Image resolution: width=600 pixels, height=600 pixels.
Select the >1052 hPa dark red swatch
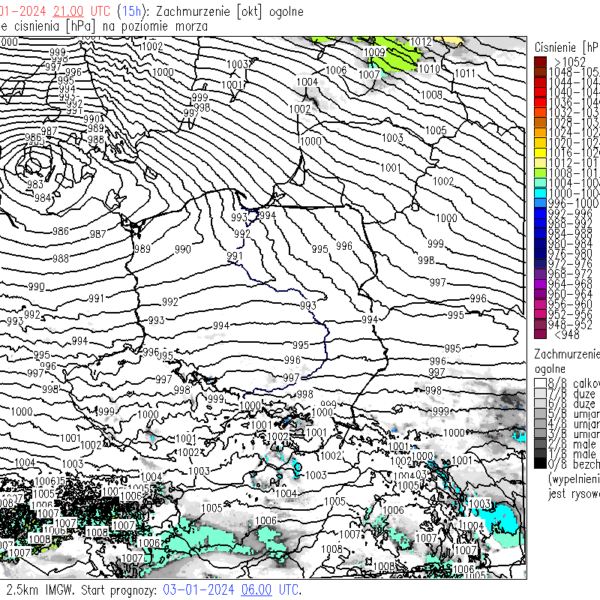(540, 62)
